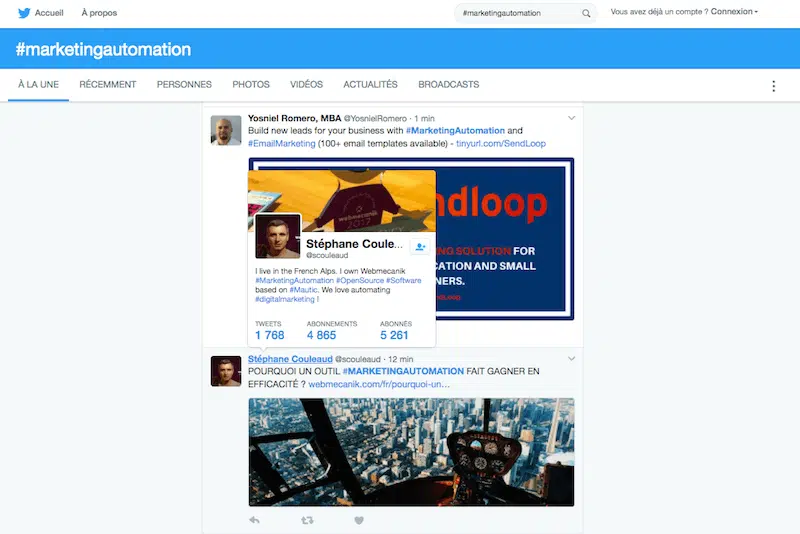Go to Accueil in top navigation
800x534 pixels.
(49, 13)
